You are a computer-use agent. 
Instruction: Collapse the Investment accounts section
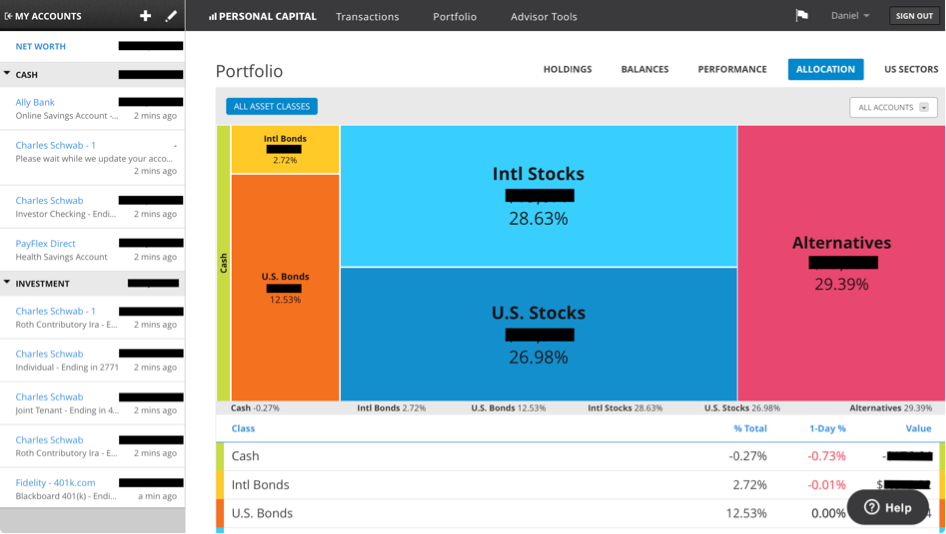click(x=7, y=283)
